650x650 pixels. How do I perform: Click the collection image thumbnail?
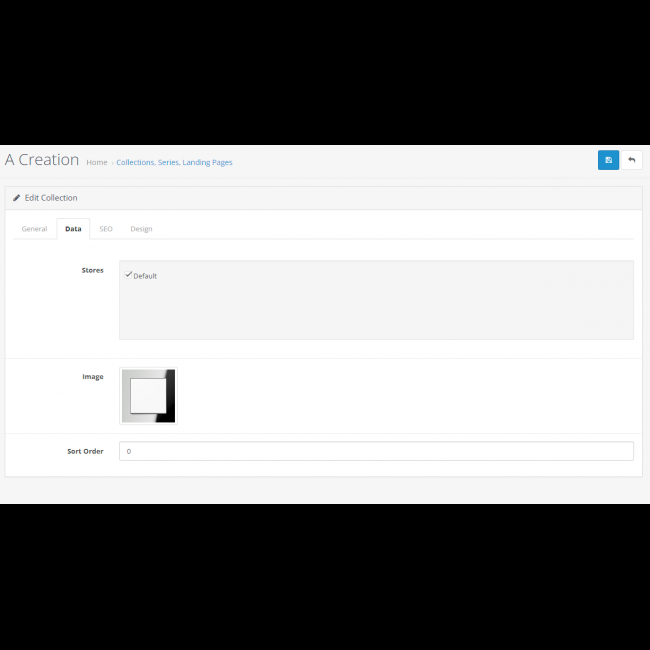[x=148, y=396]
